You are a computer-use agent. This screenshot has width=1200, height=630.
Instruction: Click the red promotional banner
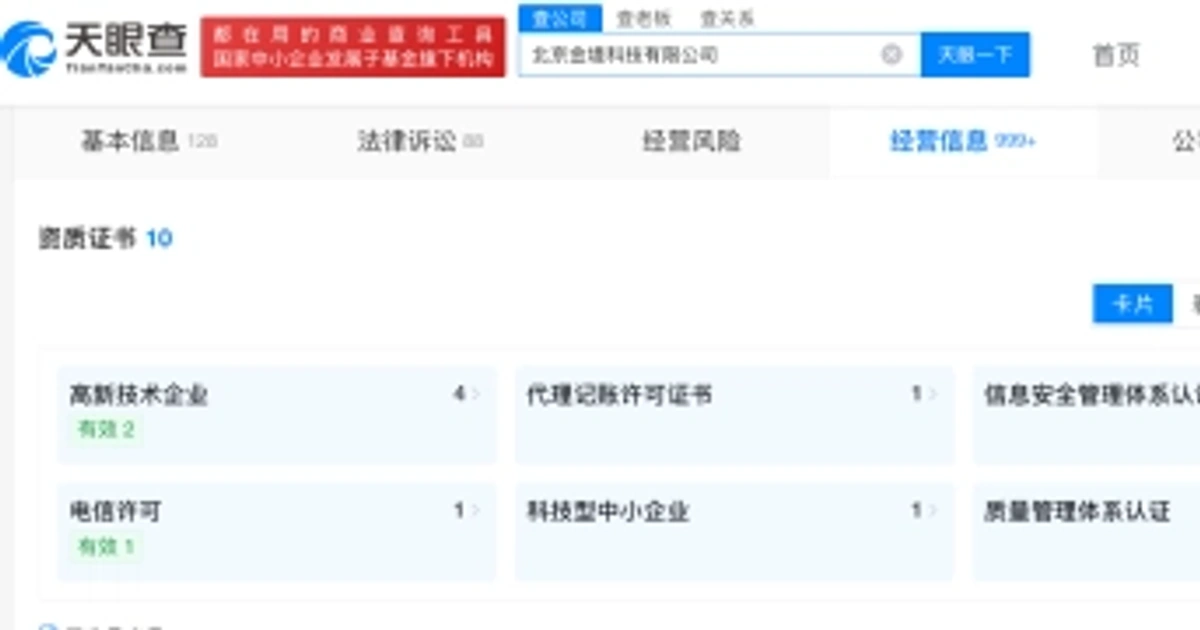353,47
